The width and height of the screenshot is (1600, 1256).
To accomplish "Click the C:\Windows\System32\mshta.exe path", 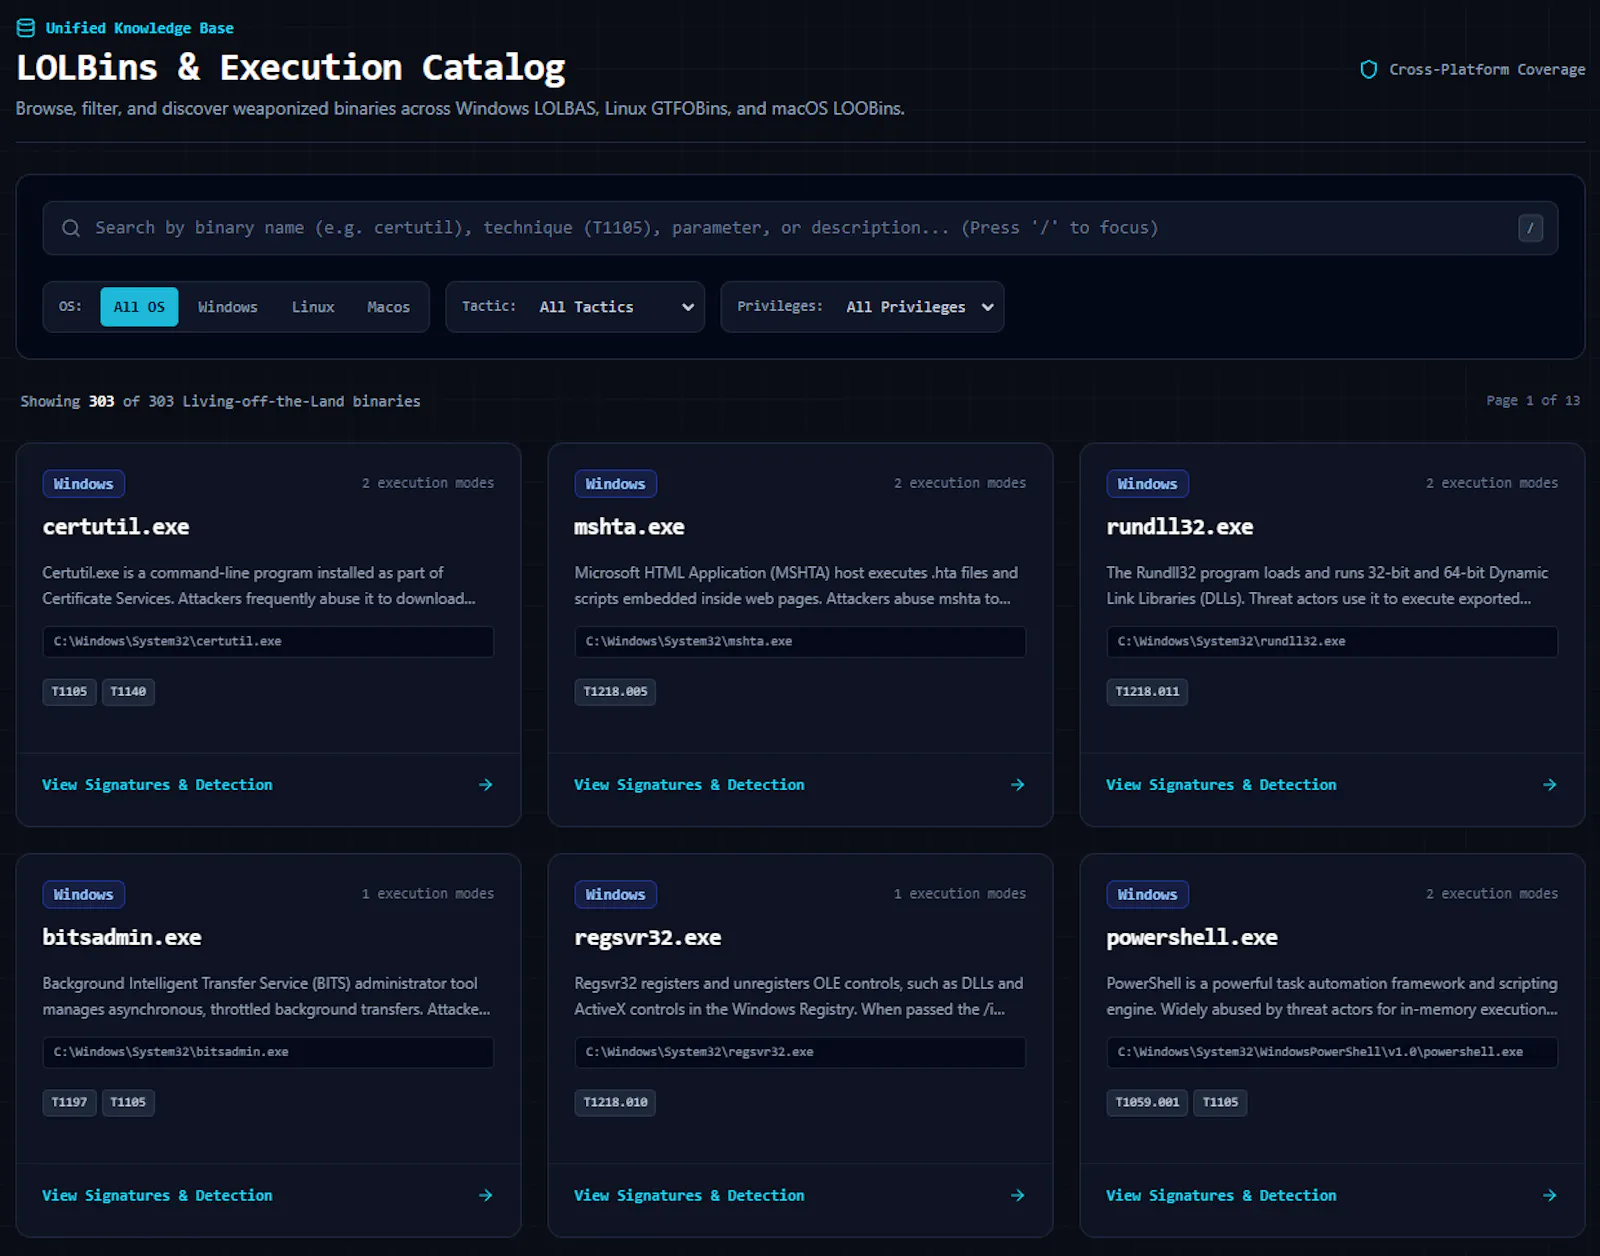I will click(x=800, y=642).
